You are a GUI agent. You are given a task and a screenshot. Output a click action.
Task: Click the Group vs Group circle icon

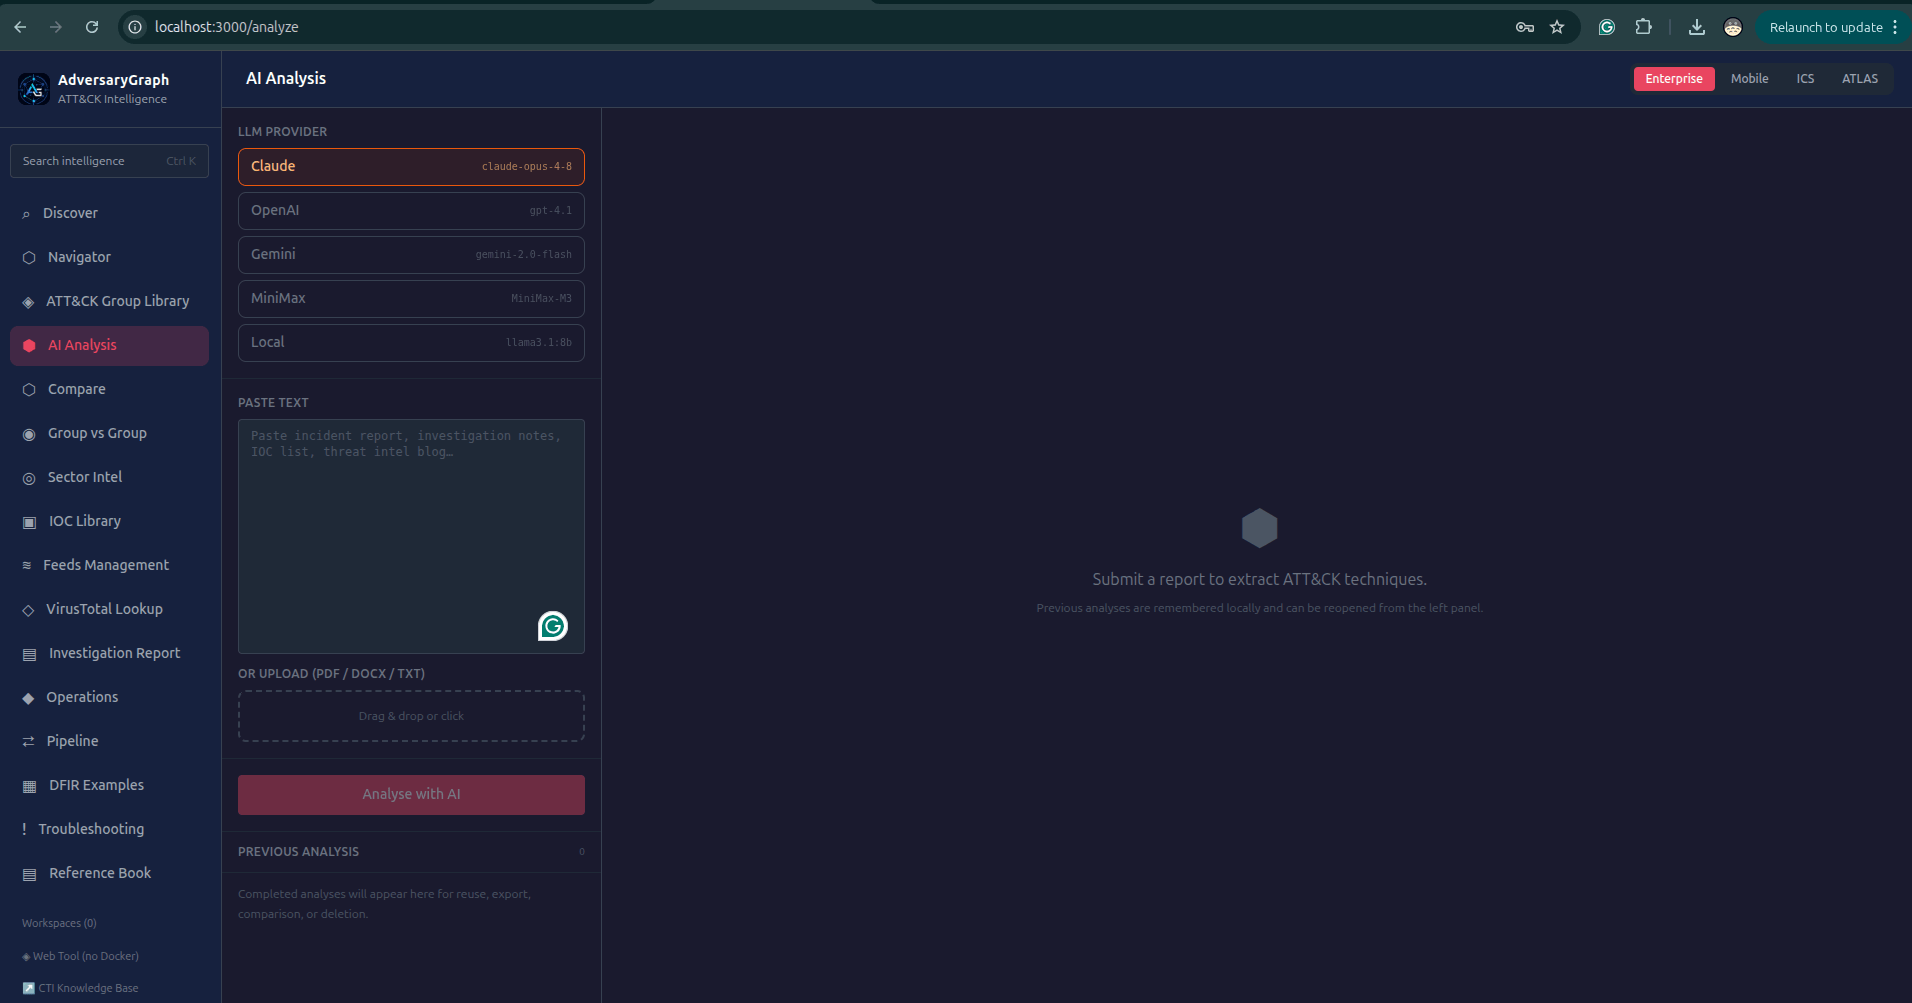tap(29, 434)
